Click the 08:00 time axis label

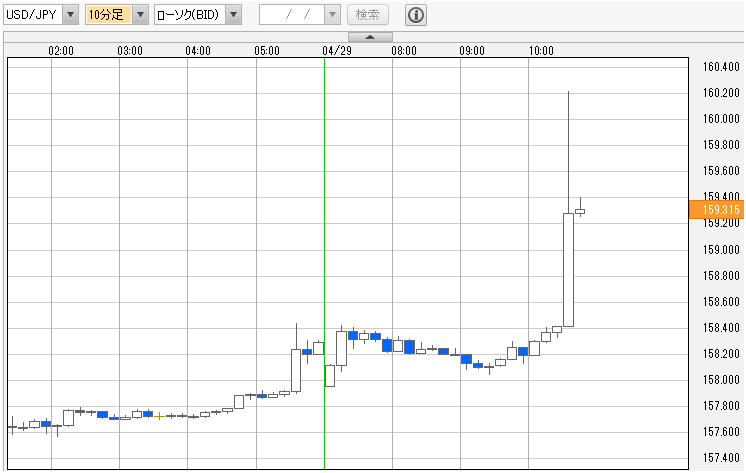(x=403, y=50)
